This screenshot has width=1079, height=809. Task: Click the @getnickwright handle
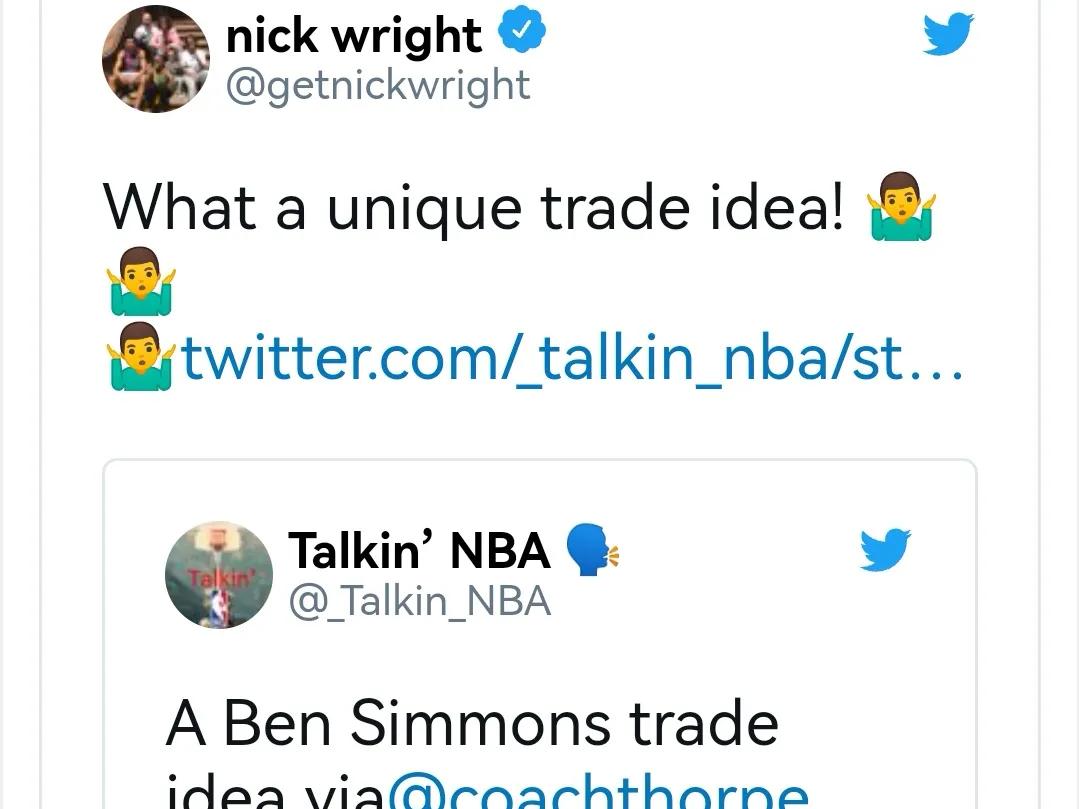pyautogui.click(x=378, y=87)
